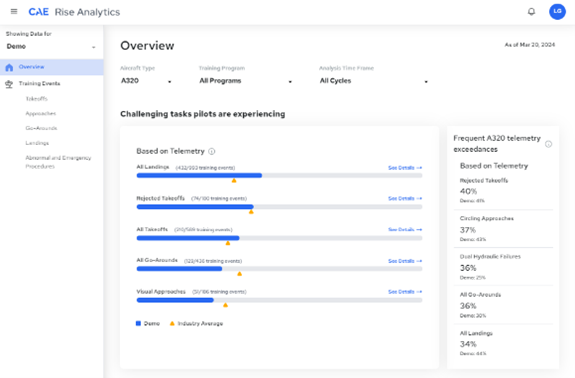
Task: Click See Details for Visual Approaches
Action: [405, 292]
